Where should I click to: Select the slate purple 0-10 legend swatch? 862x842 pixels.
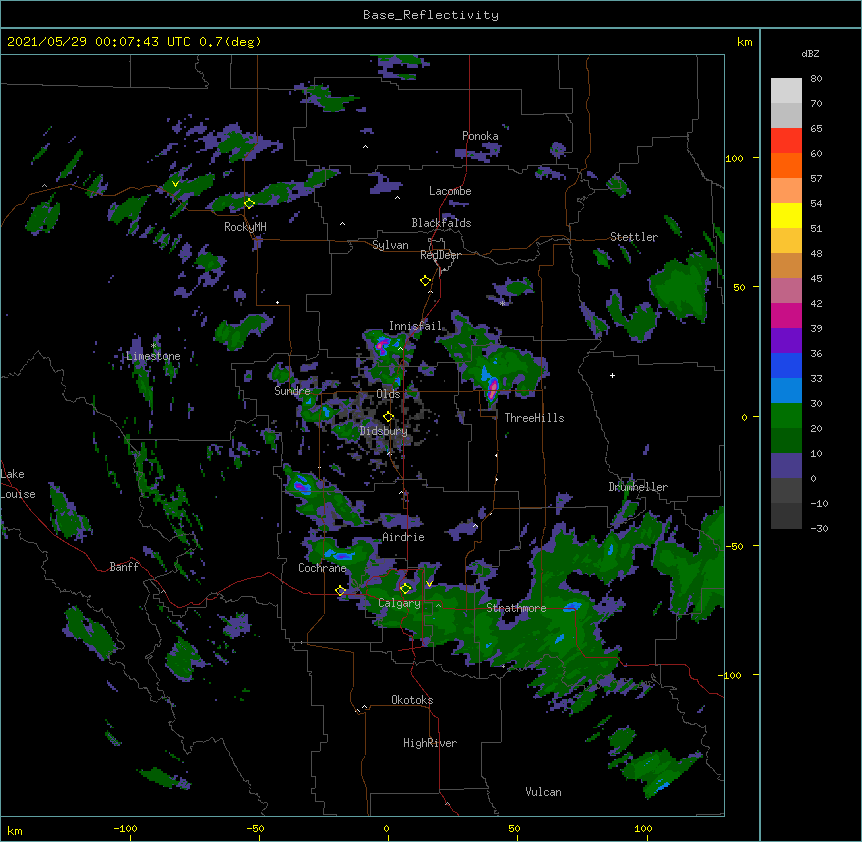pos(786,466)
